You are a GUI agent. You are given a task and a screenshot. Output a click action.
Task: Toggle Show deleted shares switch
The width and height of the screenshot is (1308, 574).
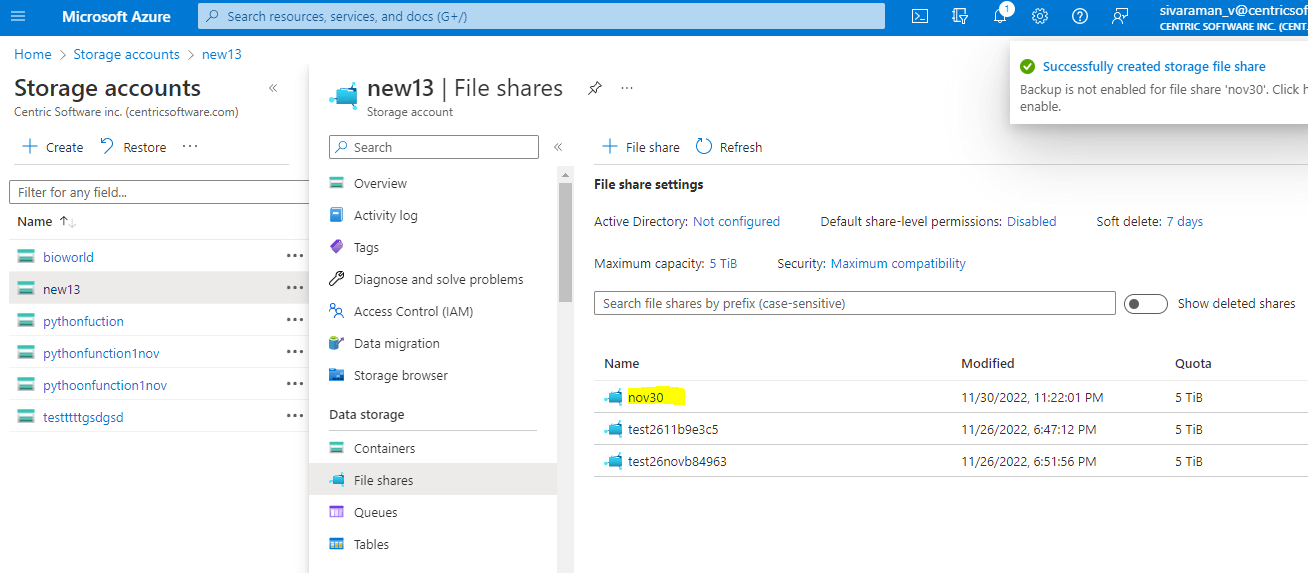[1146, 303]
